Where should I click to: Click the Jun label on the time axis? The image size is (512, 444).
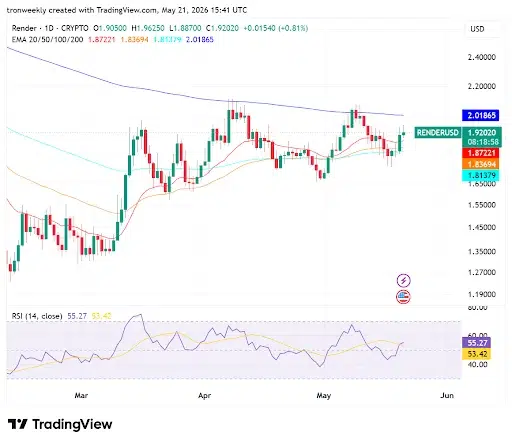447,396
